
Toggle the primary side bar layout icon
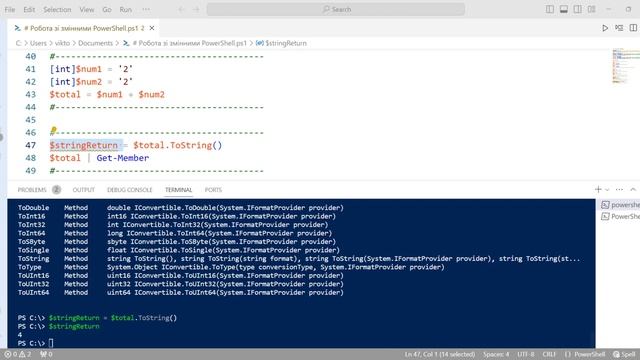pos(550,9)
